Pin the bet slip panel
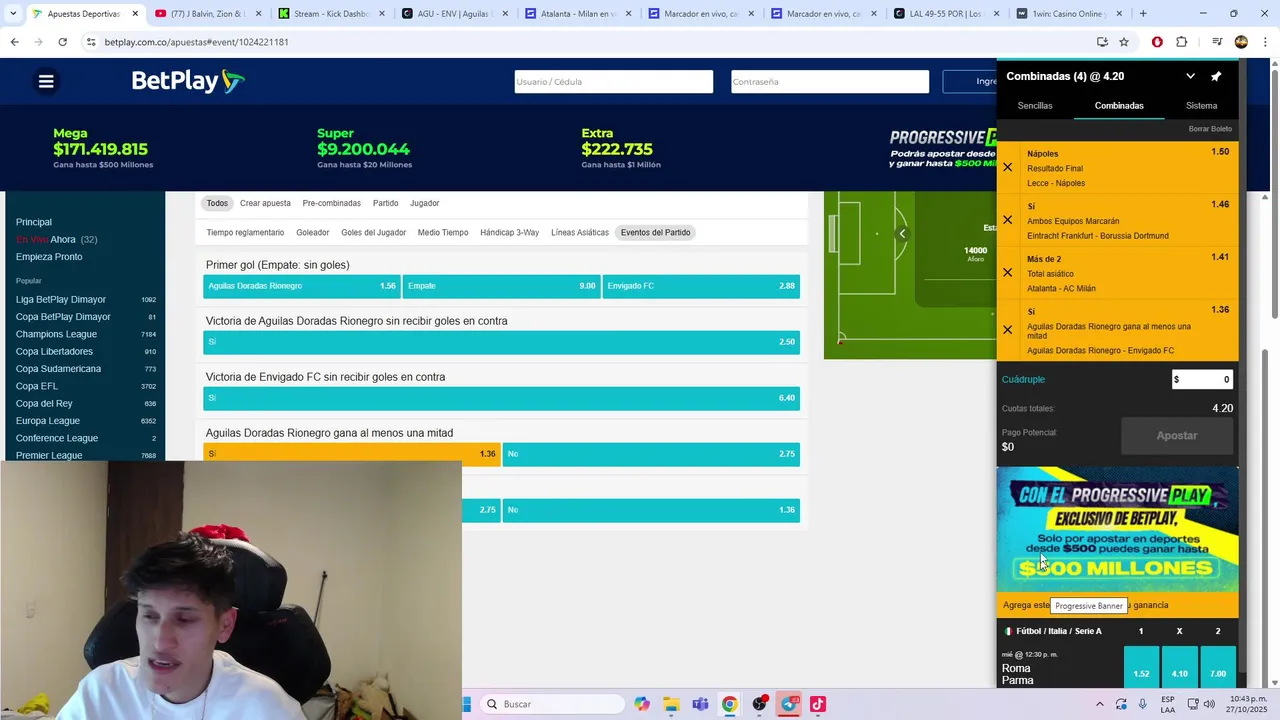Image resolution: width=1280 pixels, height=720 pixels. [x=1216, y=76]
